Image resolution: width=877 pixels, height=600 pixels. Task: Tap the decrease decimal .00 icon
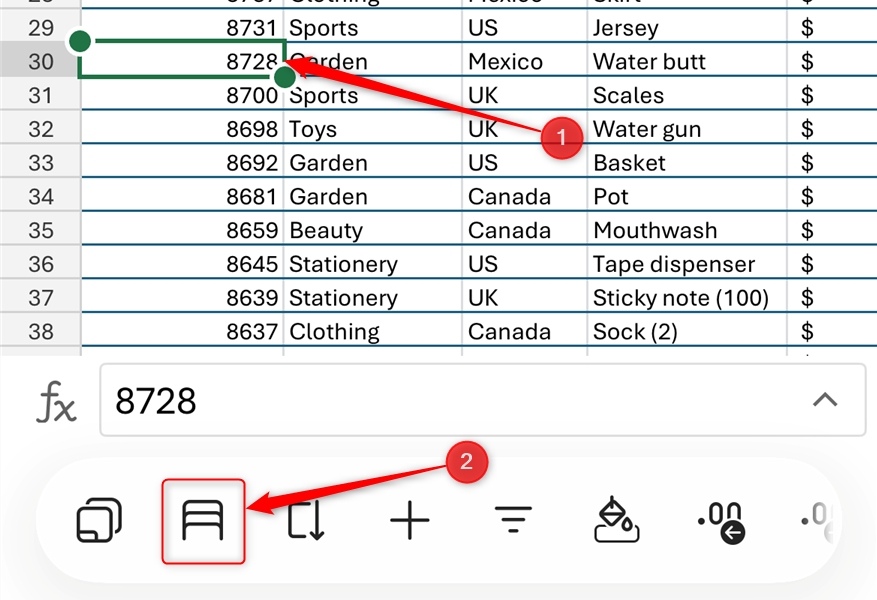[722, 522]
